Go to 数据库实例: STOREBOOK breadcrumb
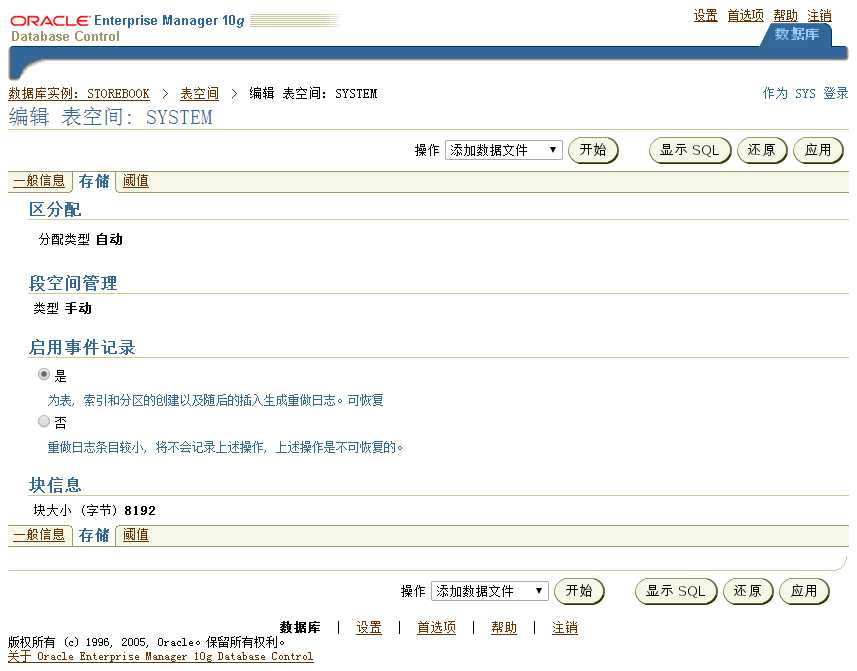Viewport: 857px width, 671px height. click(79, 93)
